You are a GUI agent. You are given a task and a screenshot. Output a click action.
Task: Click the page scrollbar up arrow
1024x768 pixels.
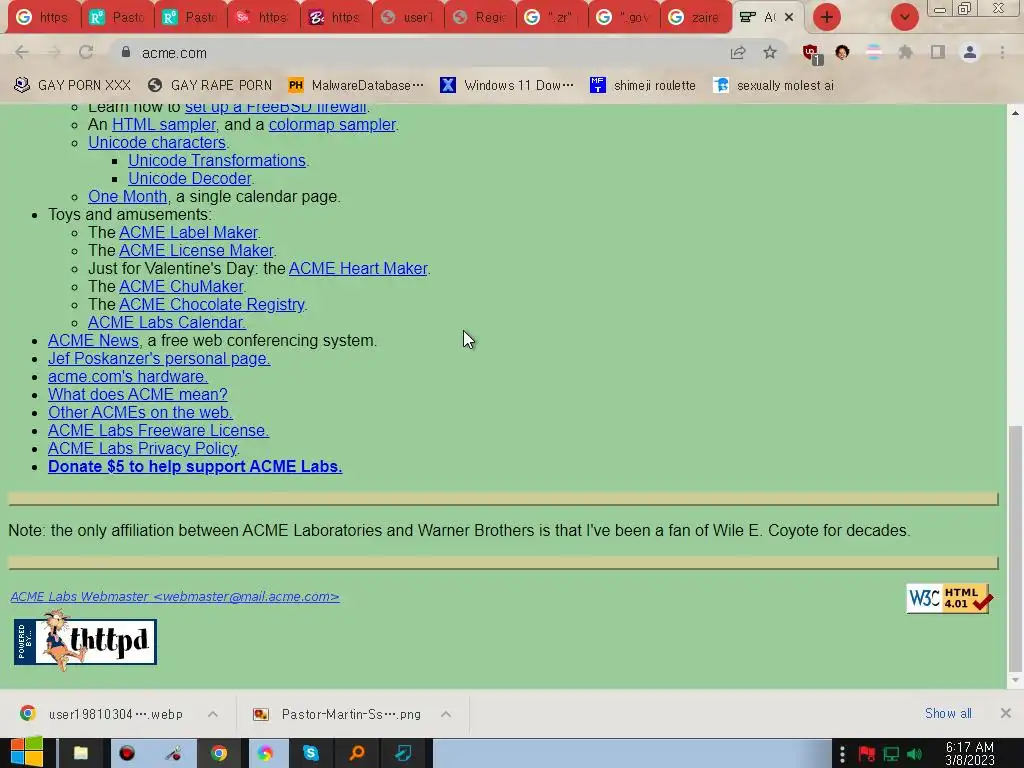point(1015,112)
